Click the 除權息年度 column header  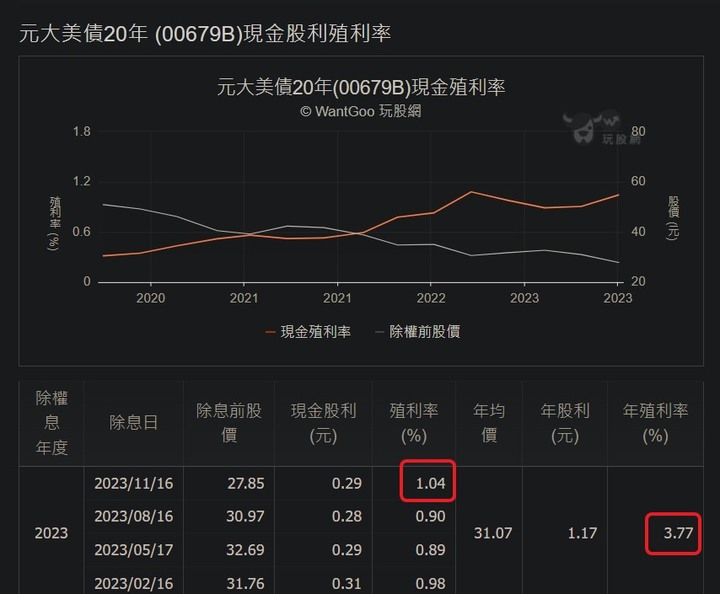tap(51, 423)
